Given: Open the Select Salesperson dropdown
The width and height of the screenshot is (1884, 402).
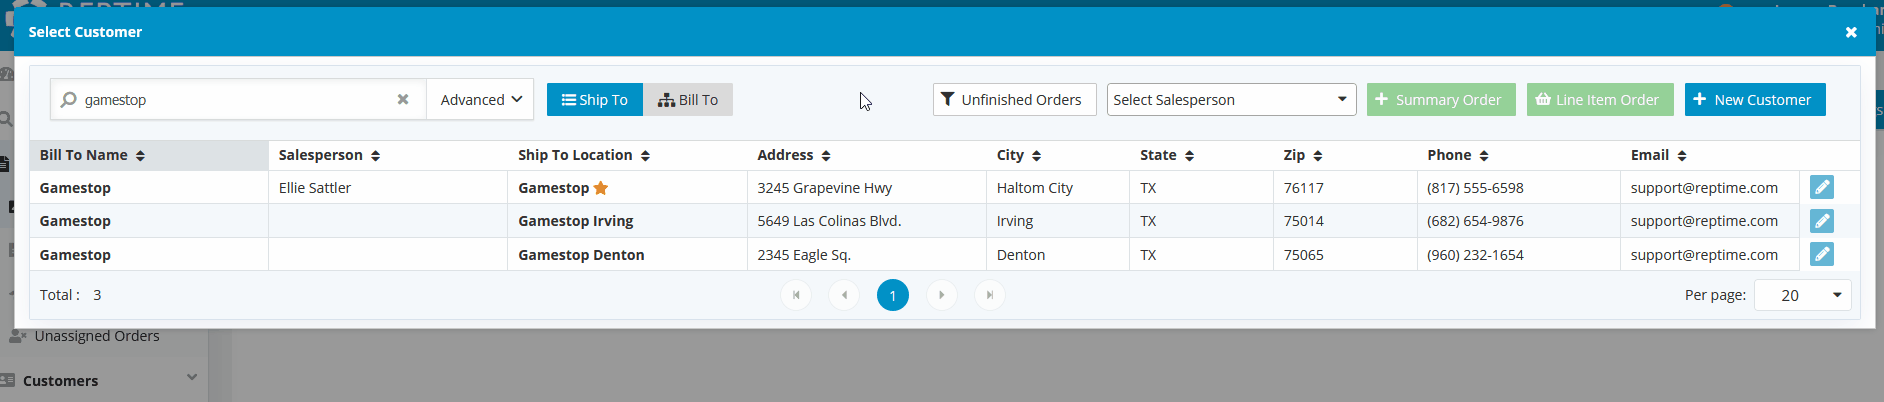Looking at the screenshot, I should click(1231, 99).
